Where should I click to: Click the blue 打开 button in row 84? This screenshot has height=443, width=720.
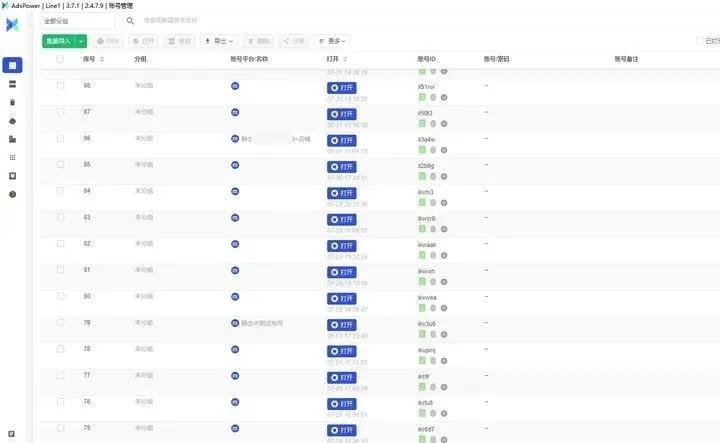tap(342, 193)
